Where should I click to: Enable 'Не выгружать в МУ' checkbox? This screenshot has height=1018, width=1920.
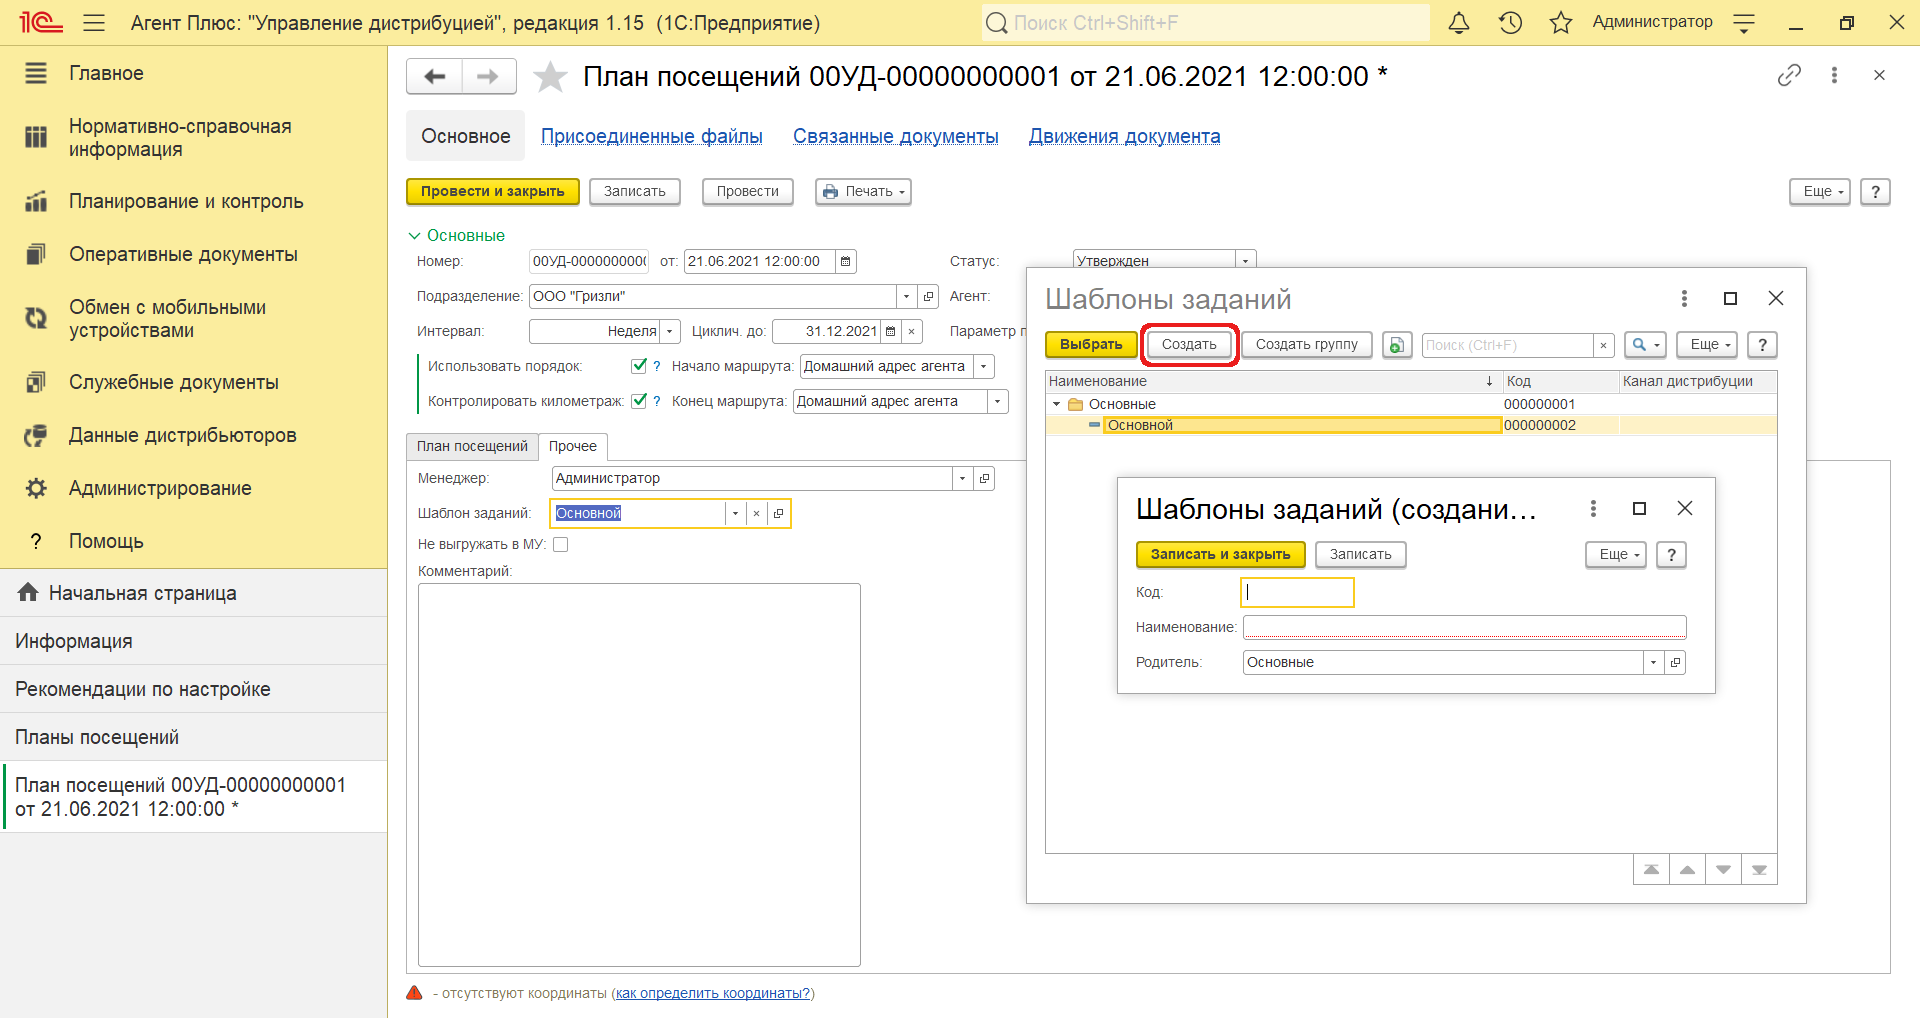pos(561,545)
